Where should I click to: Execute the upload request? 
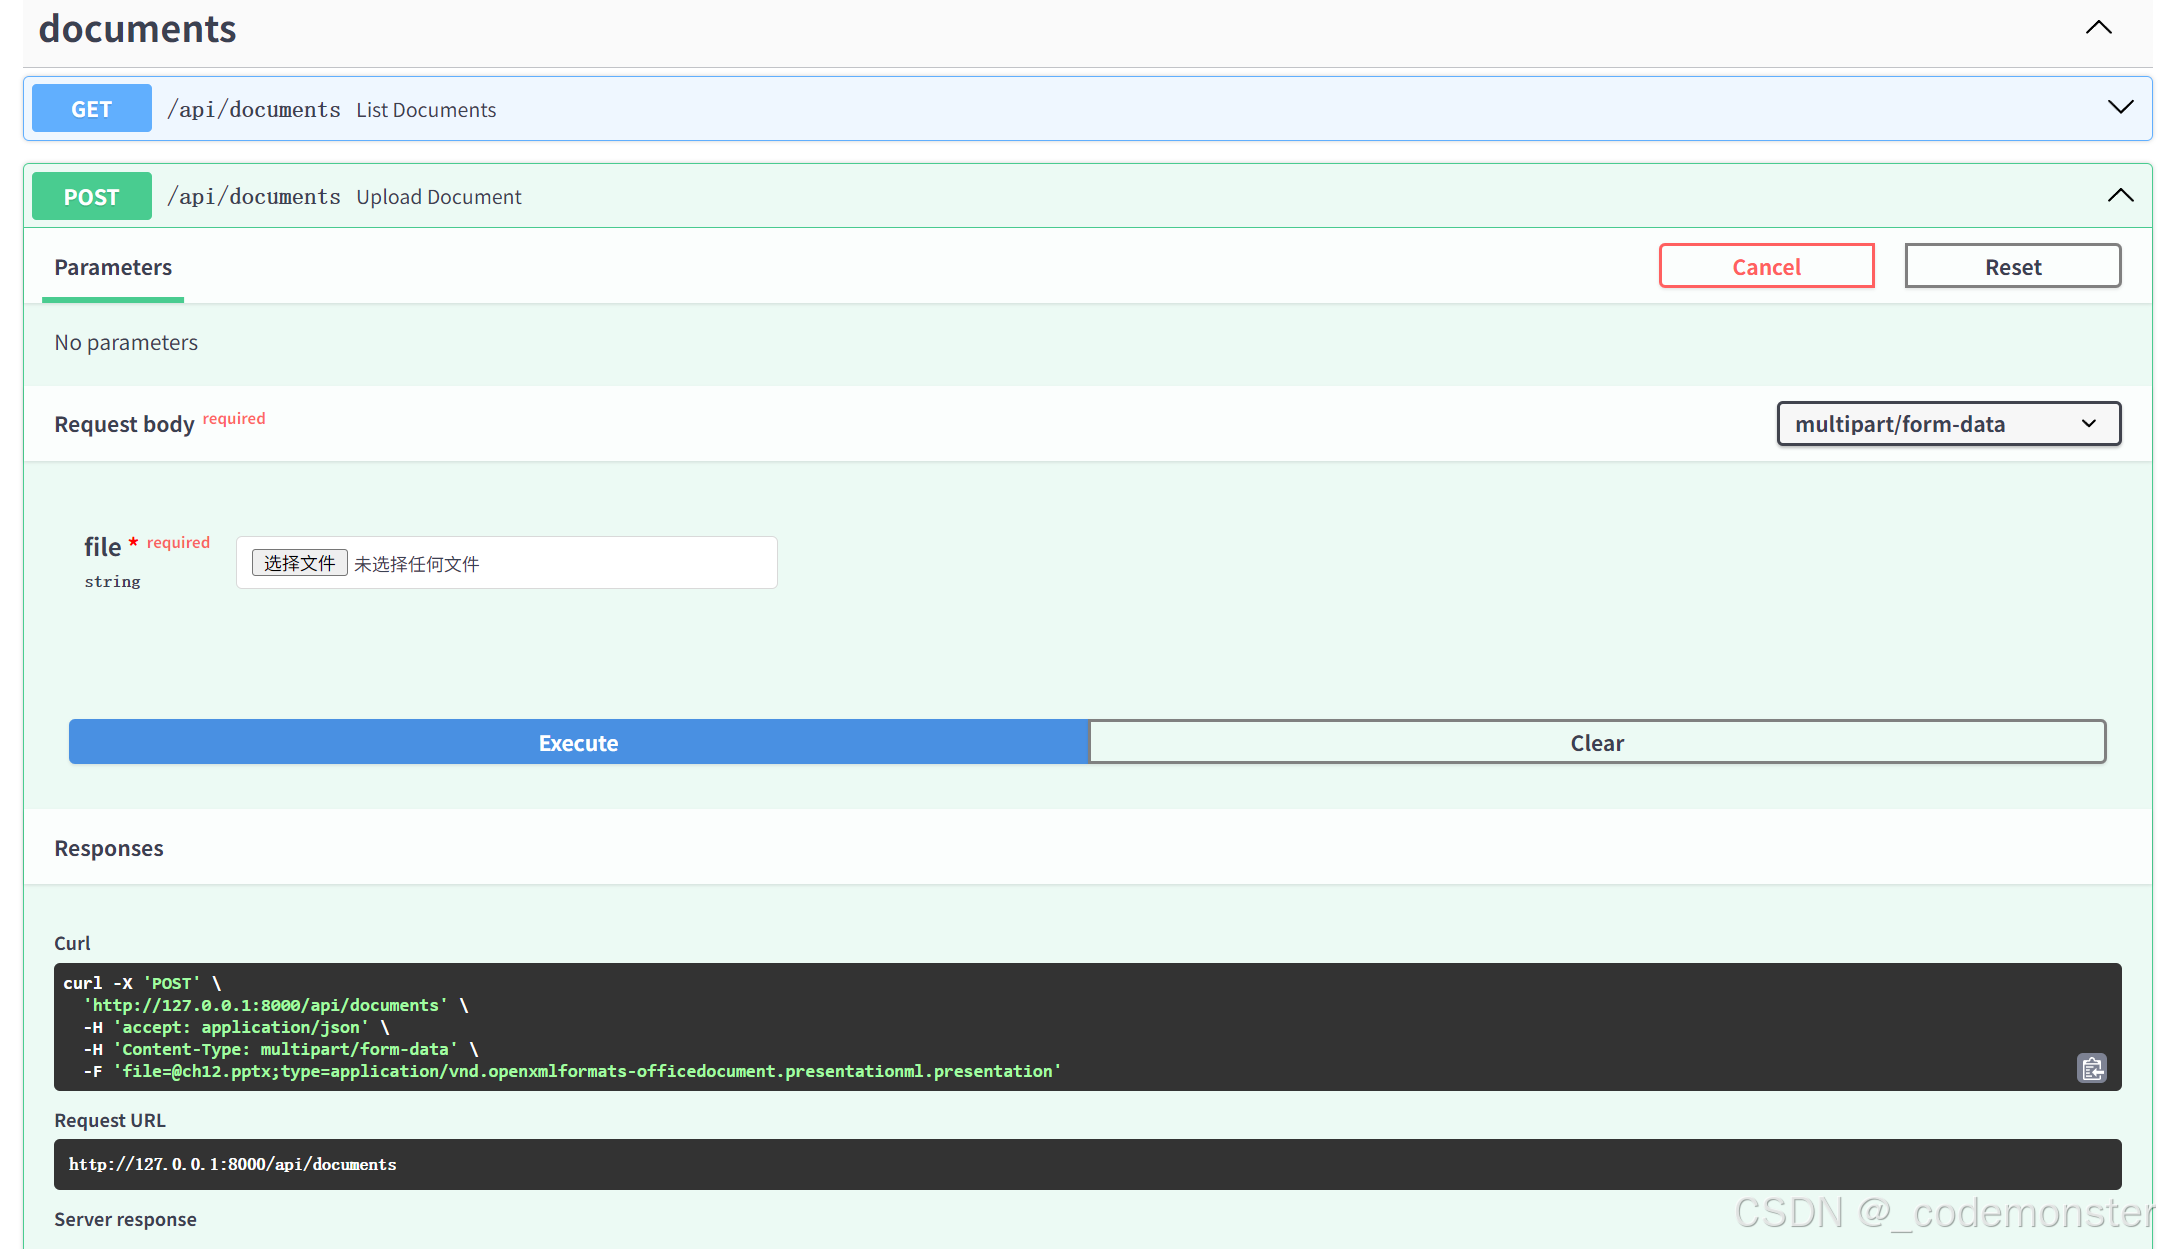coord(579,742)
